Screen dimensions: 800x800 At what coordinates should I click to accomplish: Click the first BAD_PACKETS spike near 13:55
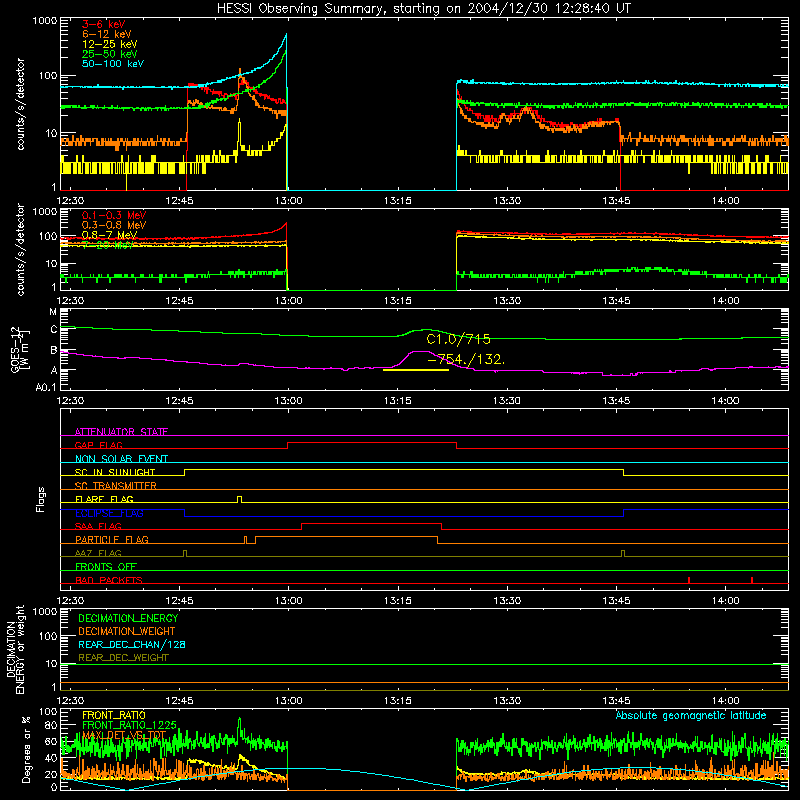tap(689, 580)
